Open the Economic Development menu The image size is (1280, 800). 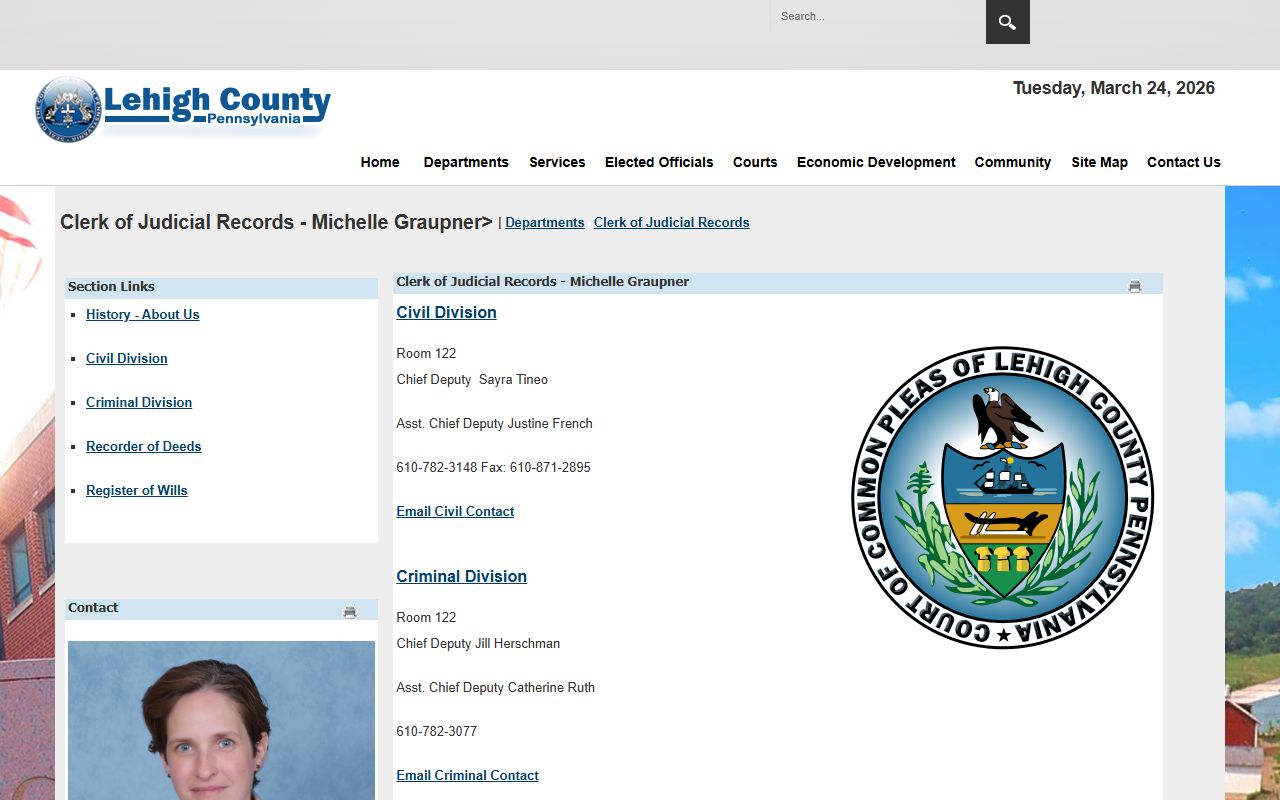coord(876,162)
